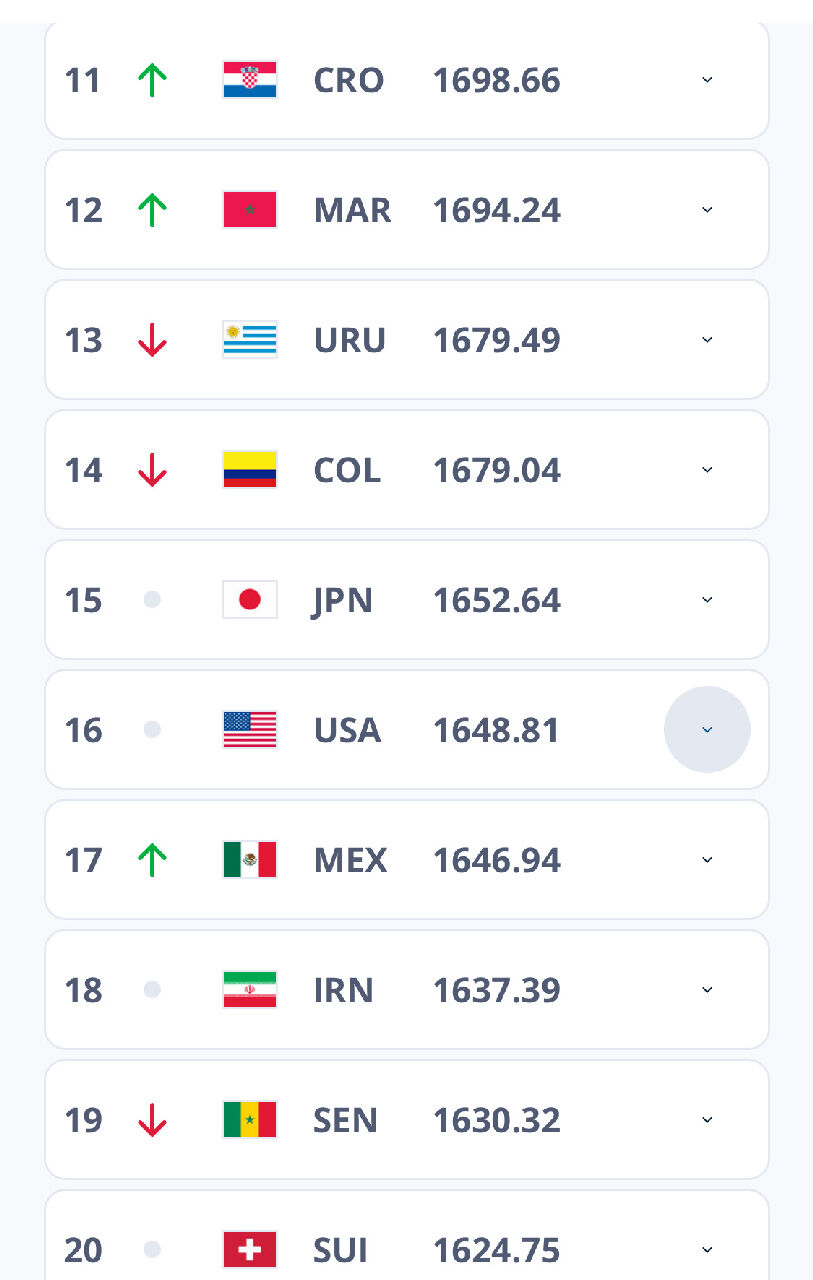Click the Mexico flag icon
Screen dimensions: 813x1280
tap(249, 860)
